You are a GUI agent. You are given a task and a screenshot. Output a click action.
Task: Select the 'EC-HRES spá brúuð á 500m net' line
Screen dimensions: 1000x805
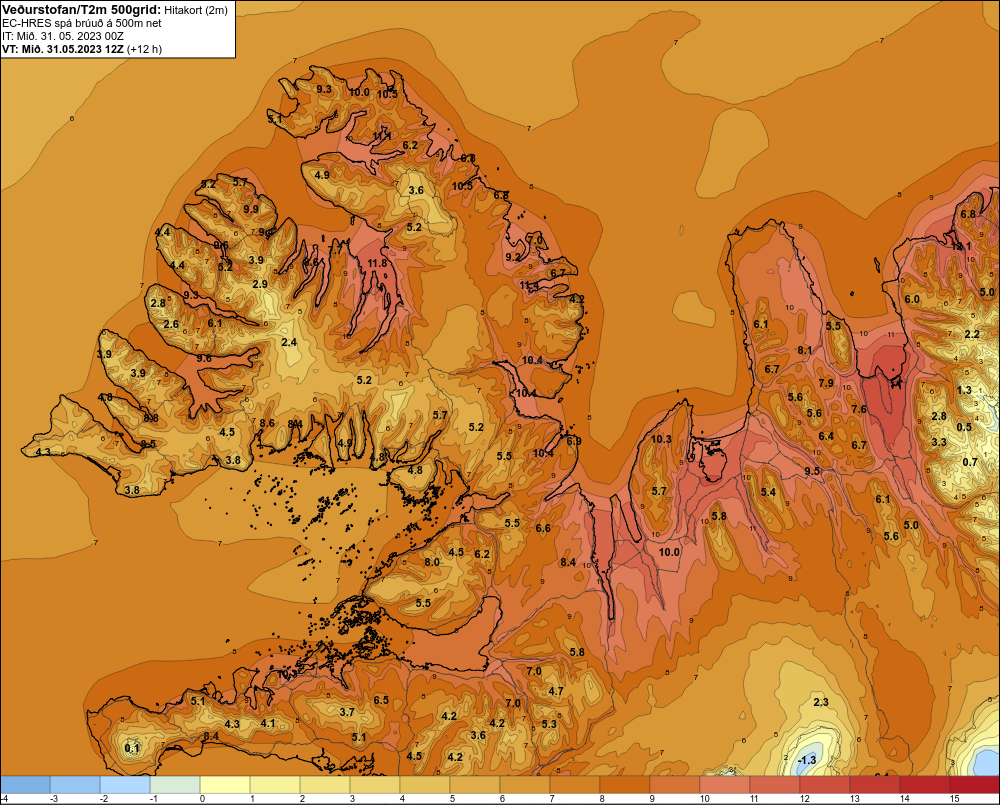tap(82, 23)
